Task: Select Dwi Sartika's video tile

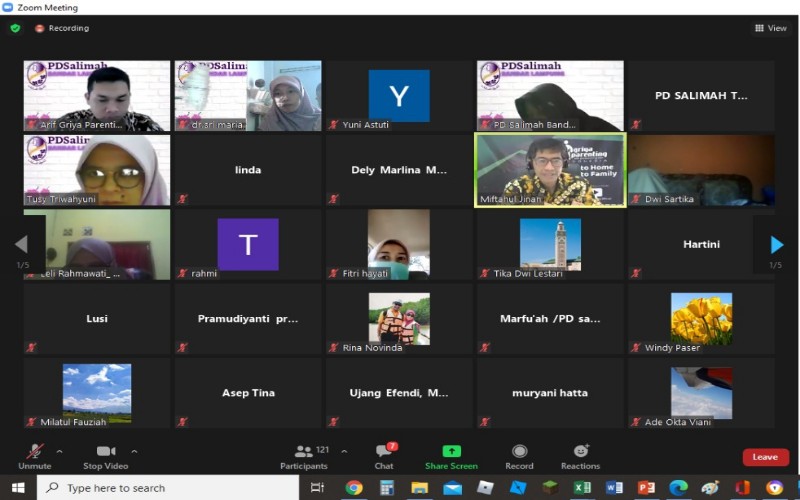Action: (701, 170)
